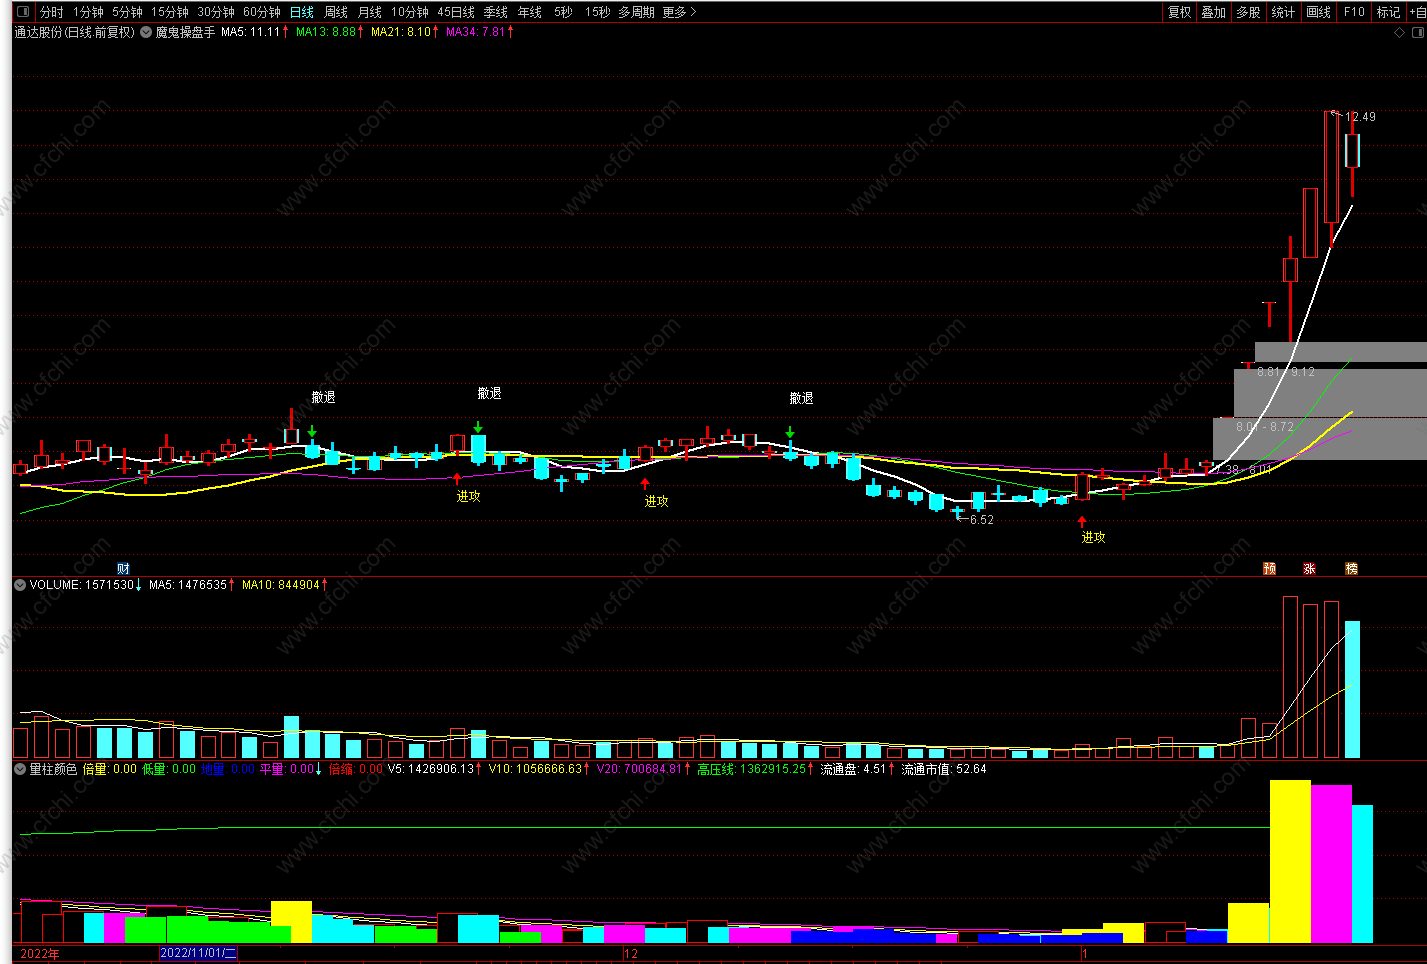Viewport: 1427px width, 964px height.
Task: Expand the 更多 period options
Action: (679, 12)
